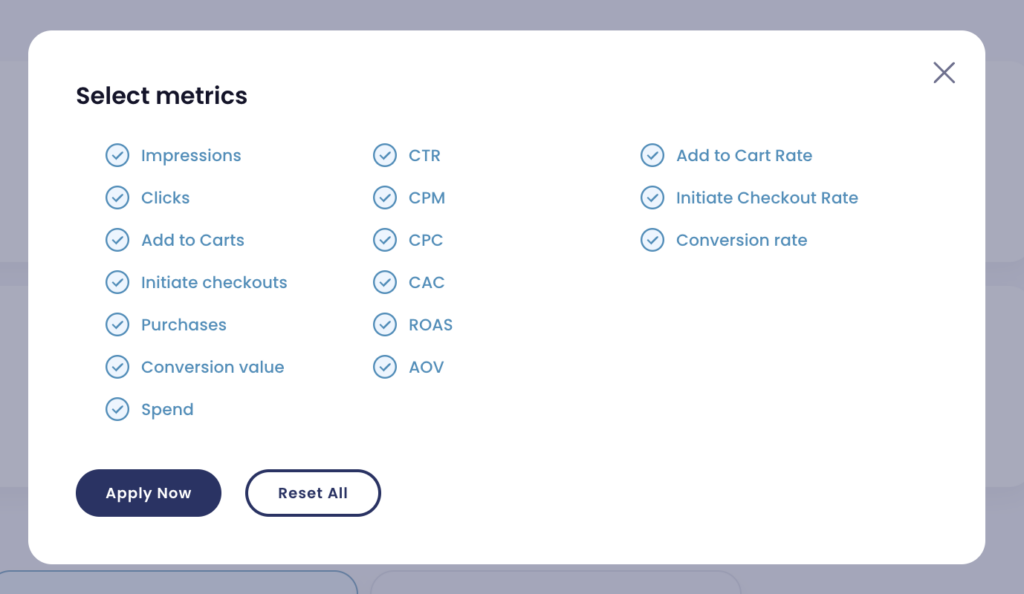This screenshot has width=1024, height=594.
Task: Uncheck the Purchases metric
Action: tap(118, 324)
